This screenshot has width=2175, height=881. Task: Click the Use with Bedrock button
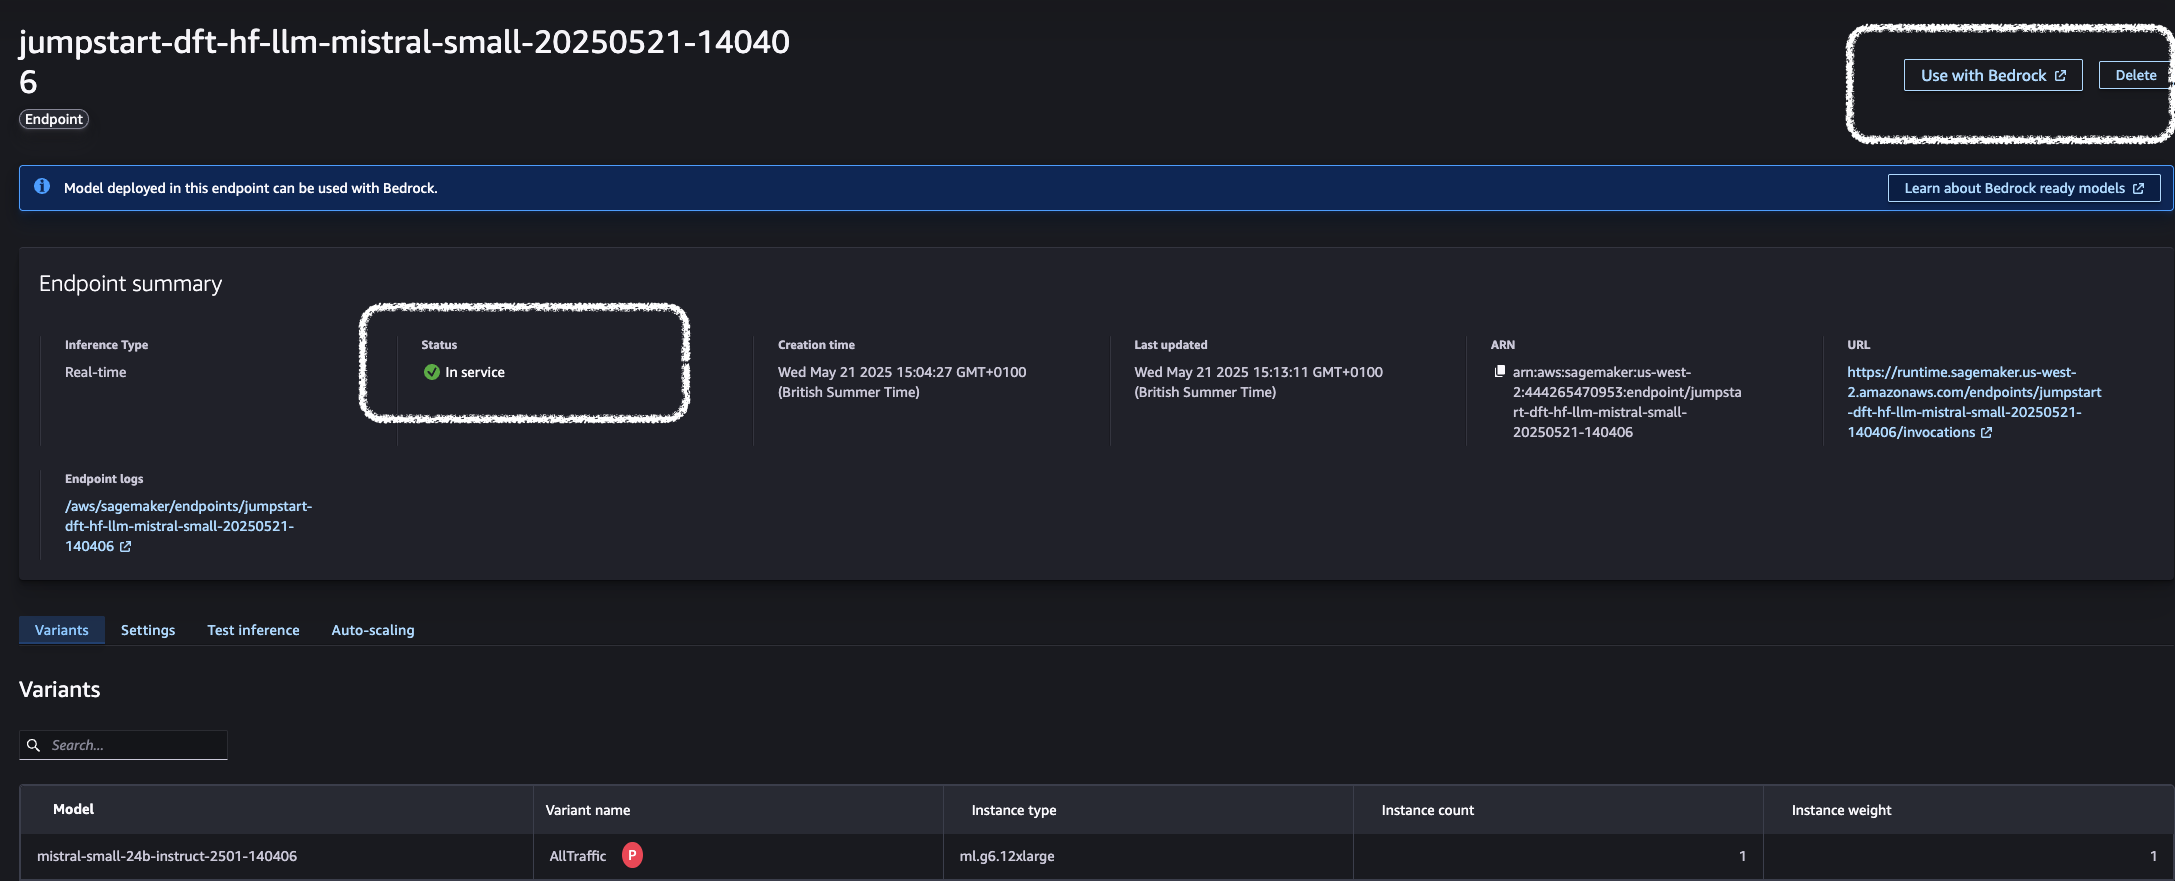click(1993, 75)
